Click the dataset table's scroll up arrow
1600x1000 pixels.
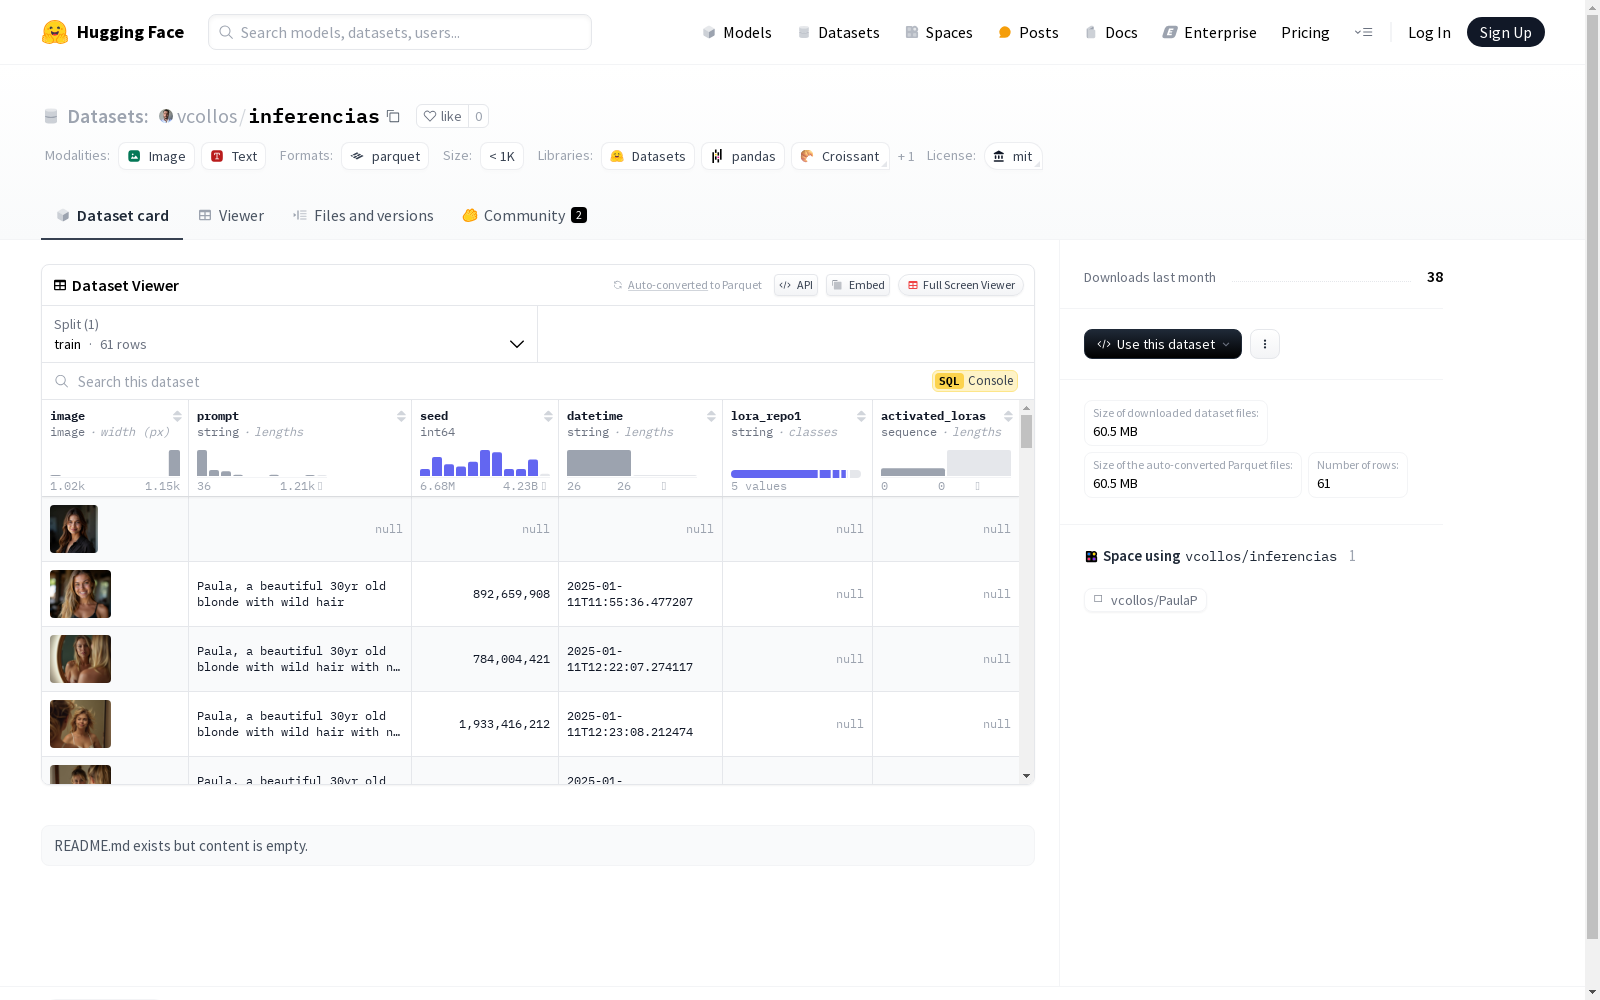coord(1026,408)
